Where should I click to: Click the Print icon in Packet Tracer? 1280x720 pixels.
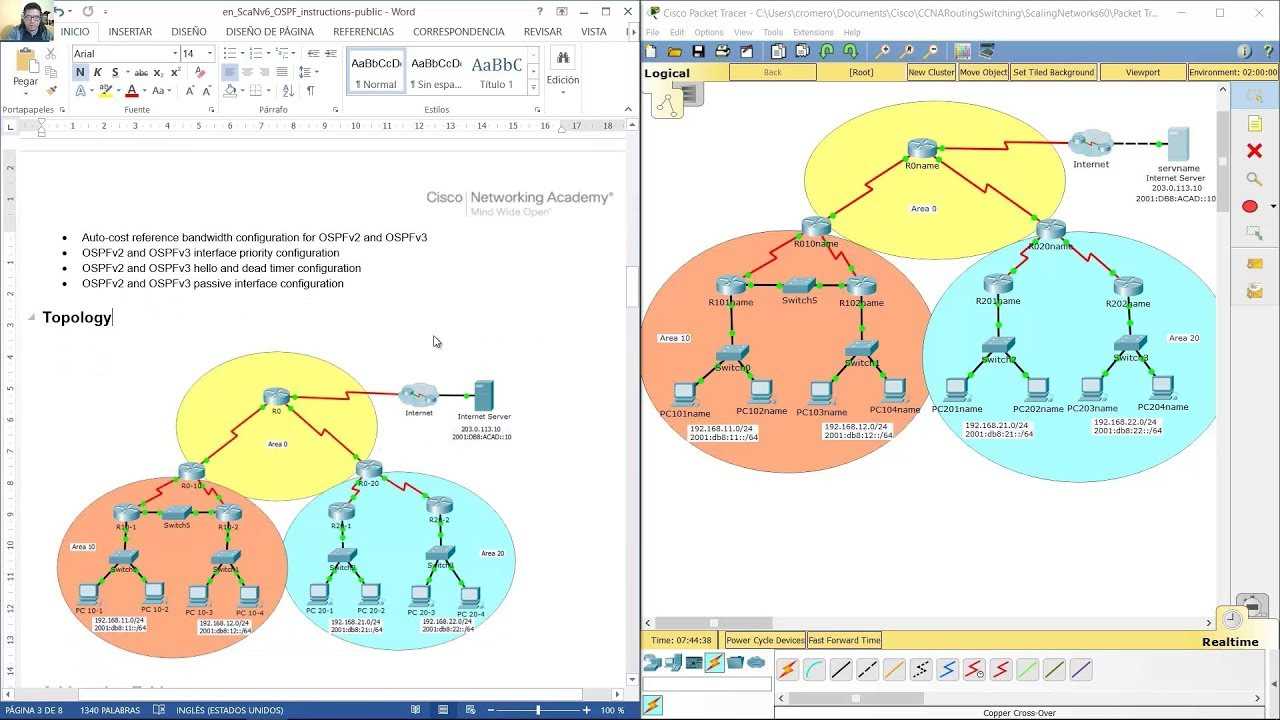click(722, 51)
